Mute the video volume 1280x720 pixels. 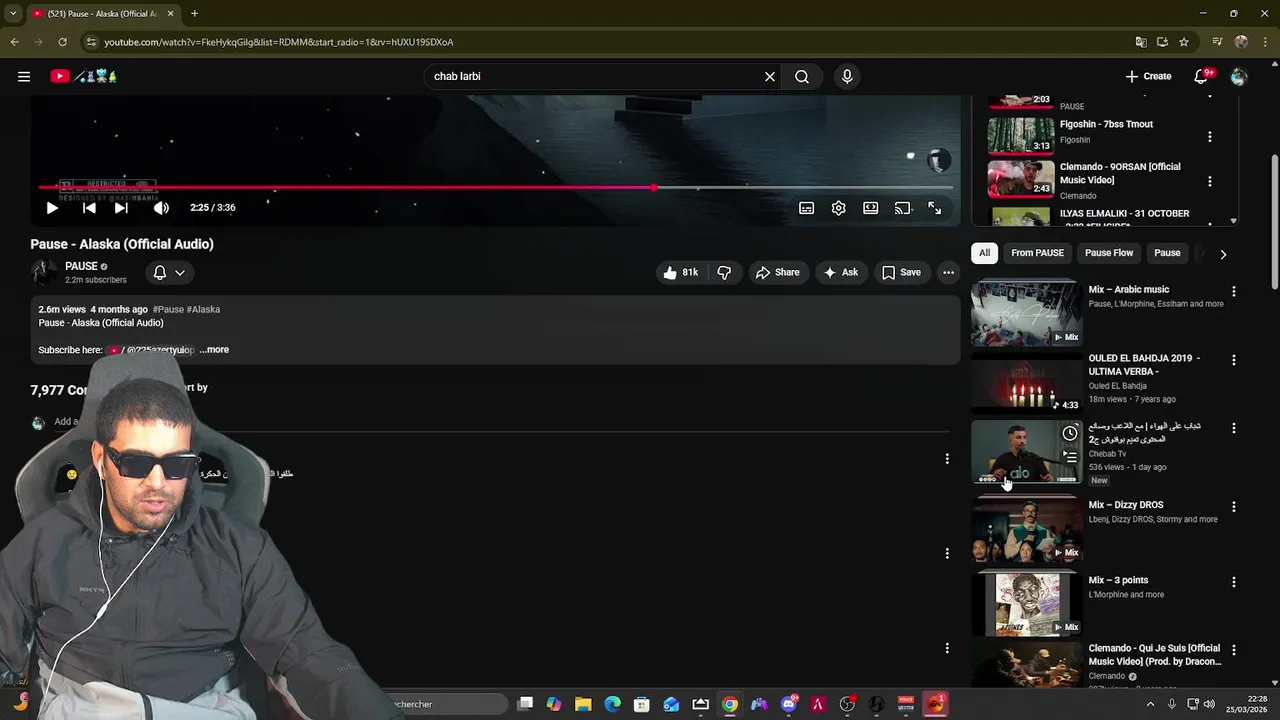click(x=161, y=208)
